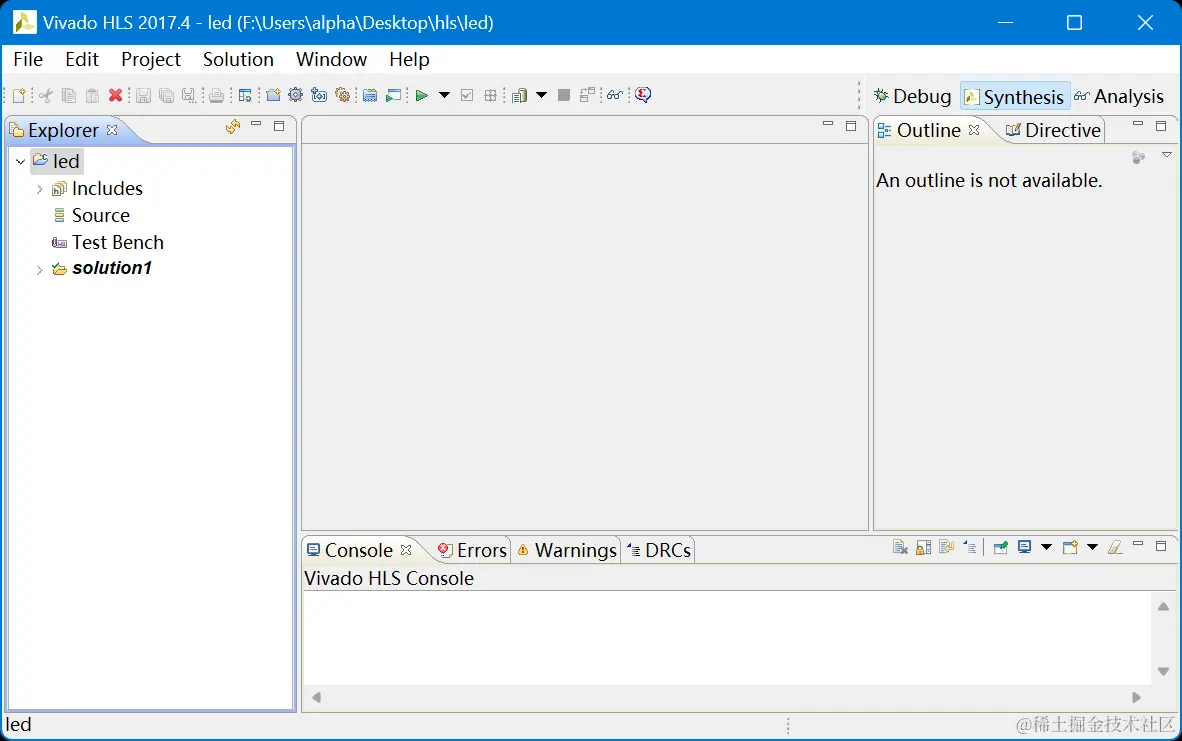Click the Console vertical scroll down arrow
This screenshot has height=741, width=1182.
click(x=1163, y=671)
